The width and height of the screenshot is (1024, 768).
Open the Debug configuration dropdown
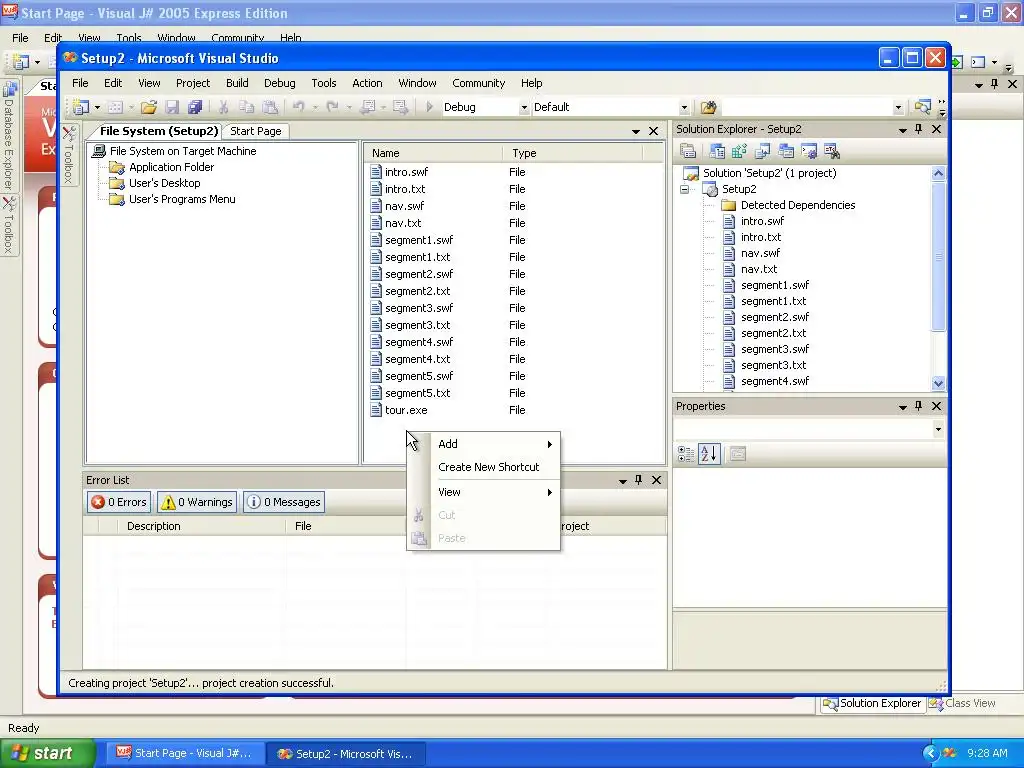point(524,108)
